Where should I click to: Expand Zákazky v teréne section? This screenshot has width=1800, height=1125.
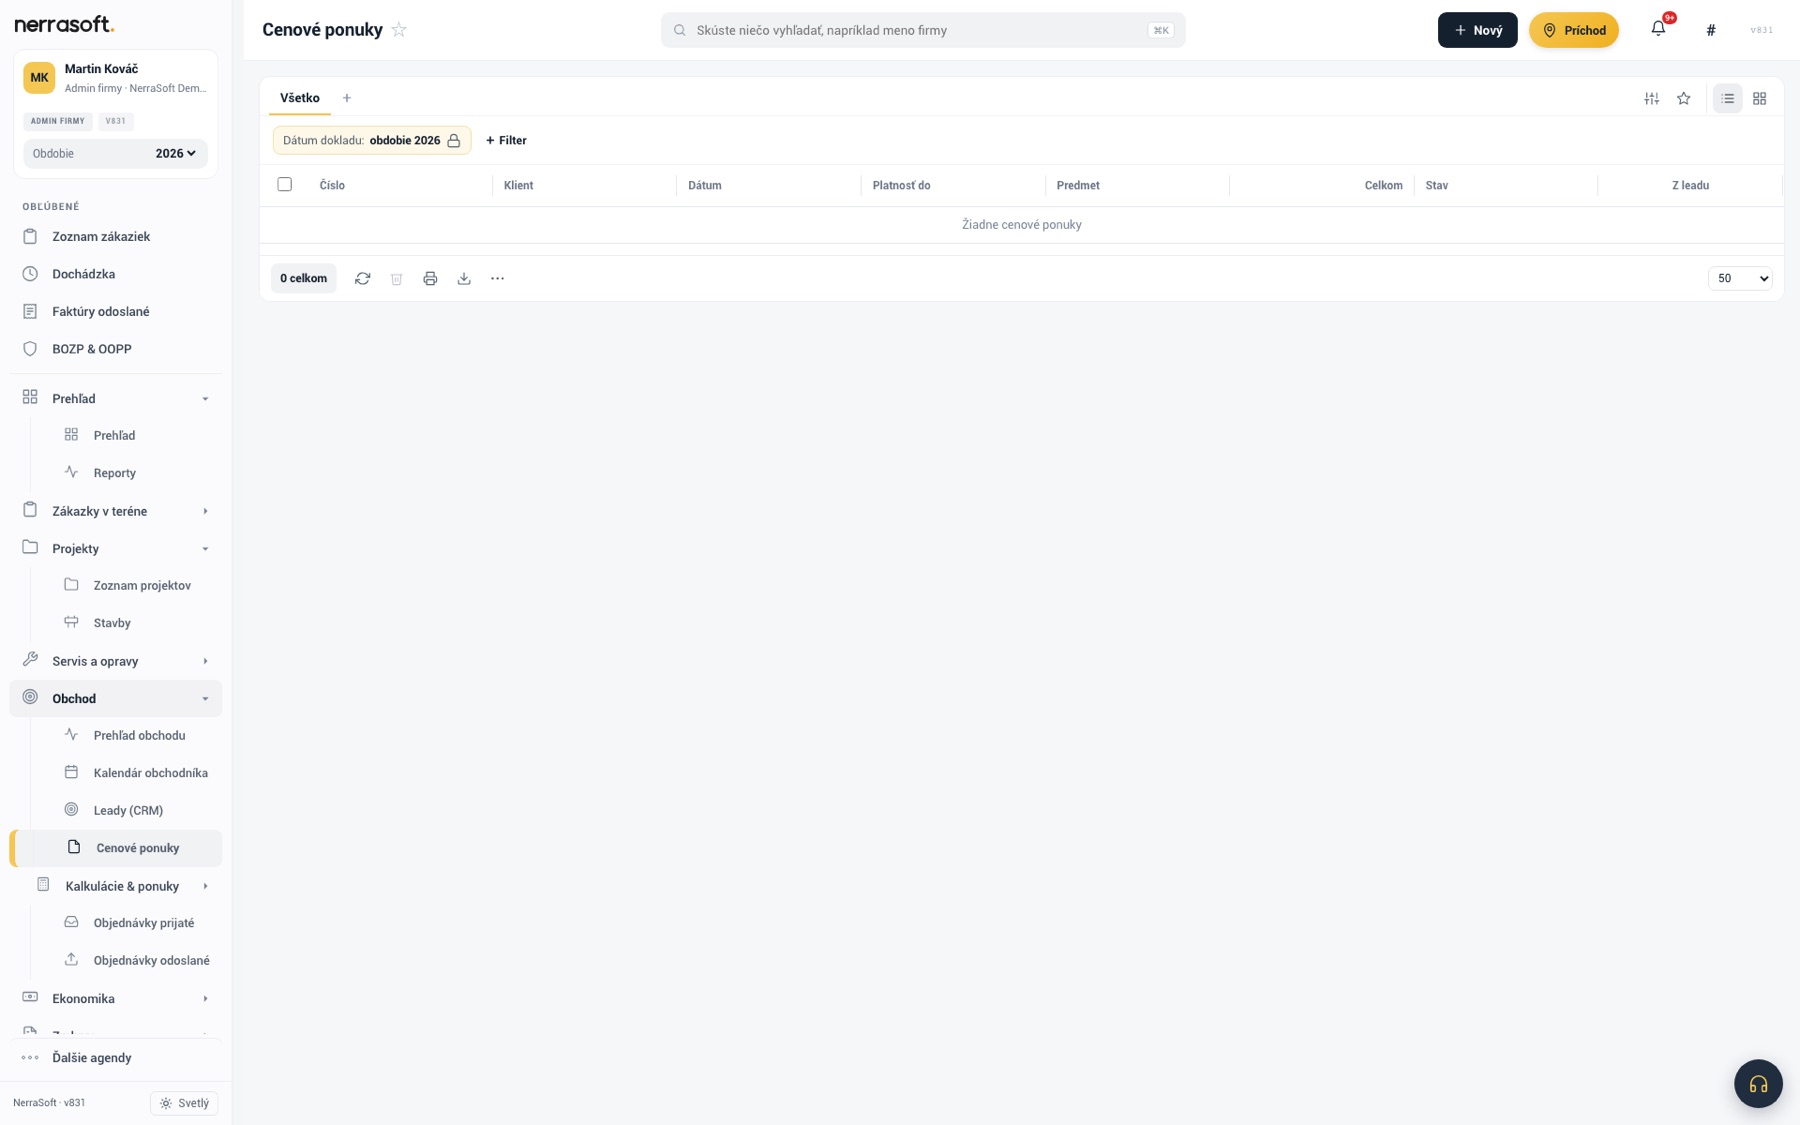116,511
